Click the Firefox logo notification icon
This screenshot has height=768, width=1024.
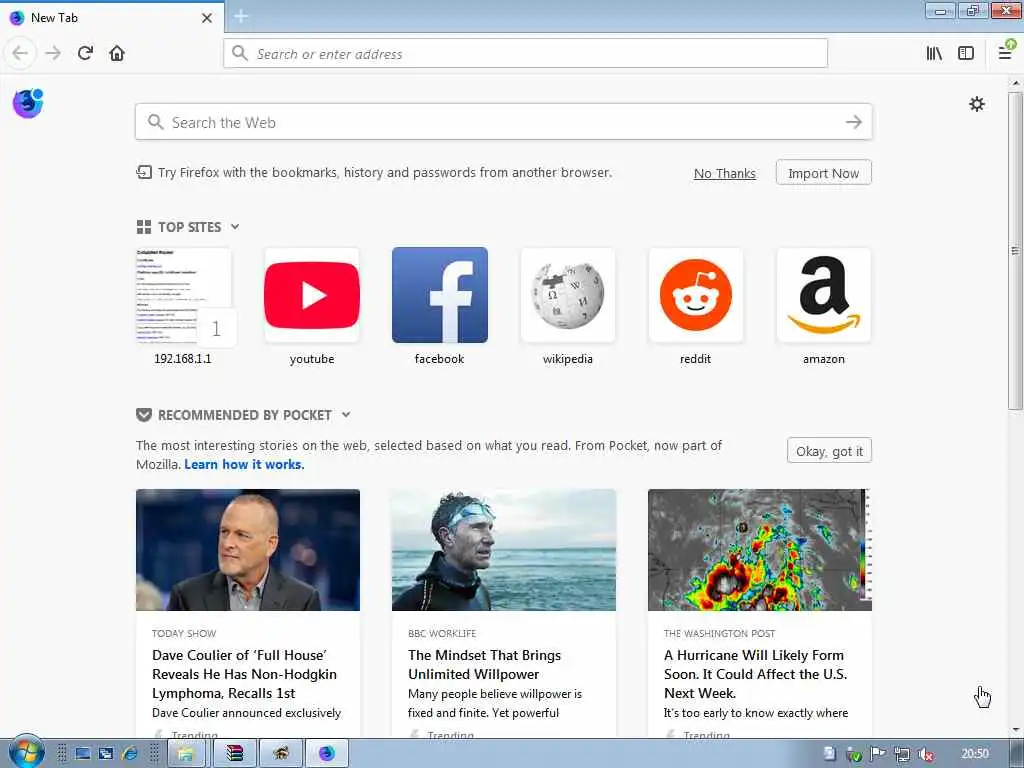tap(28, 103)
